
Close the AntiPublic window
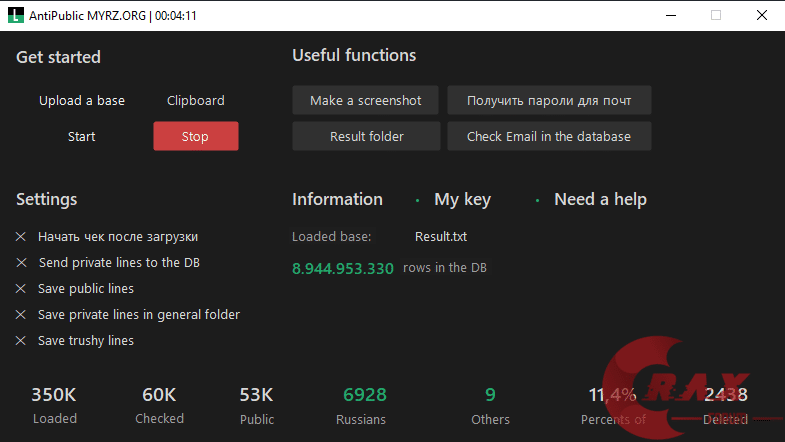pos(761,16)
